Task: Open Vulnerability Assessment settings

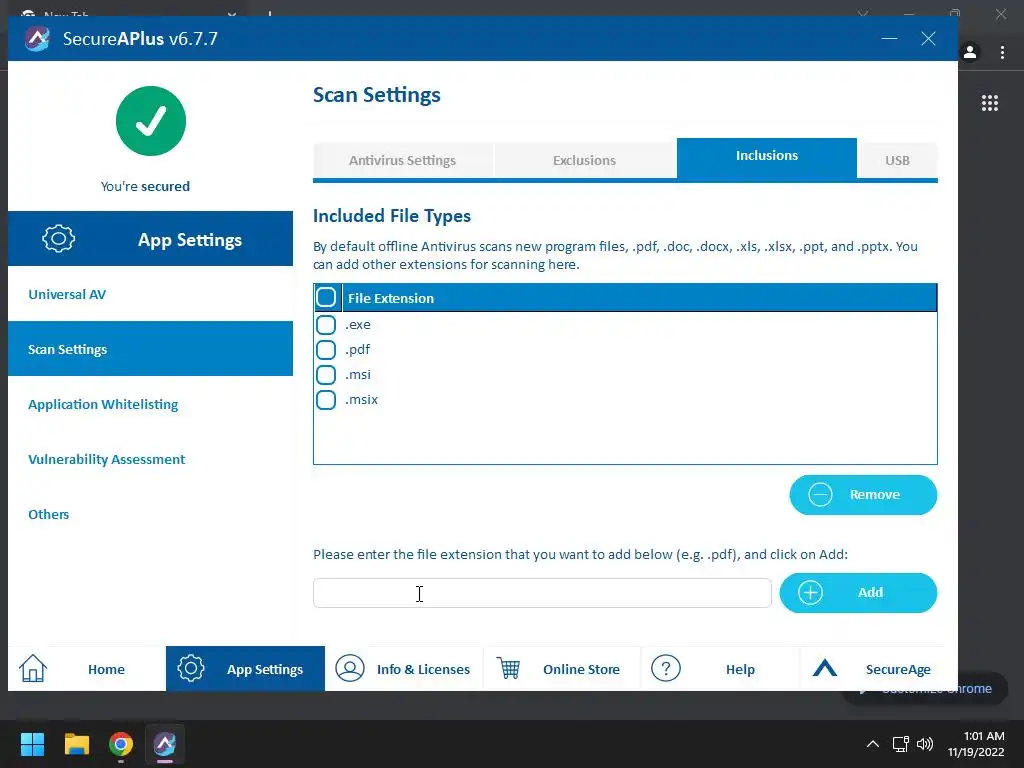Action: click(150, 459)
